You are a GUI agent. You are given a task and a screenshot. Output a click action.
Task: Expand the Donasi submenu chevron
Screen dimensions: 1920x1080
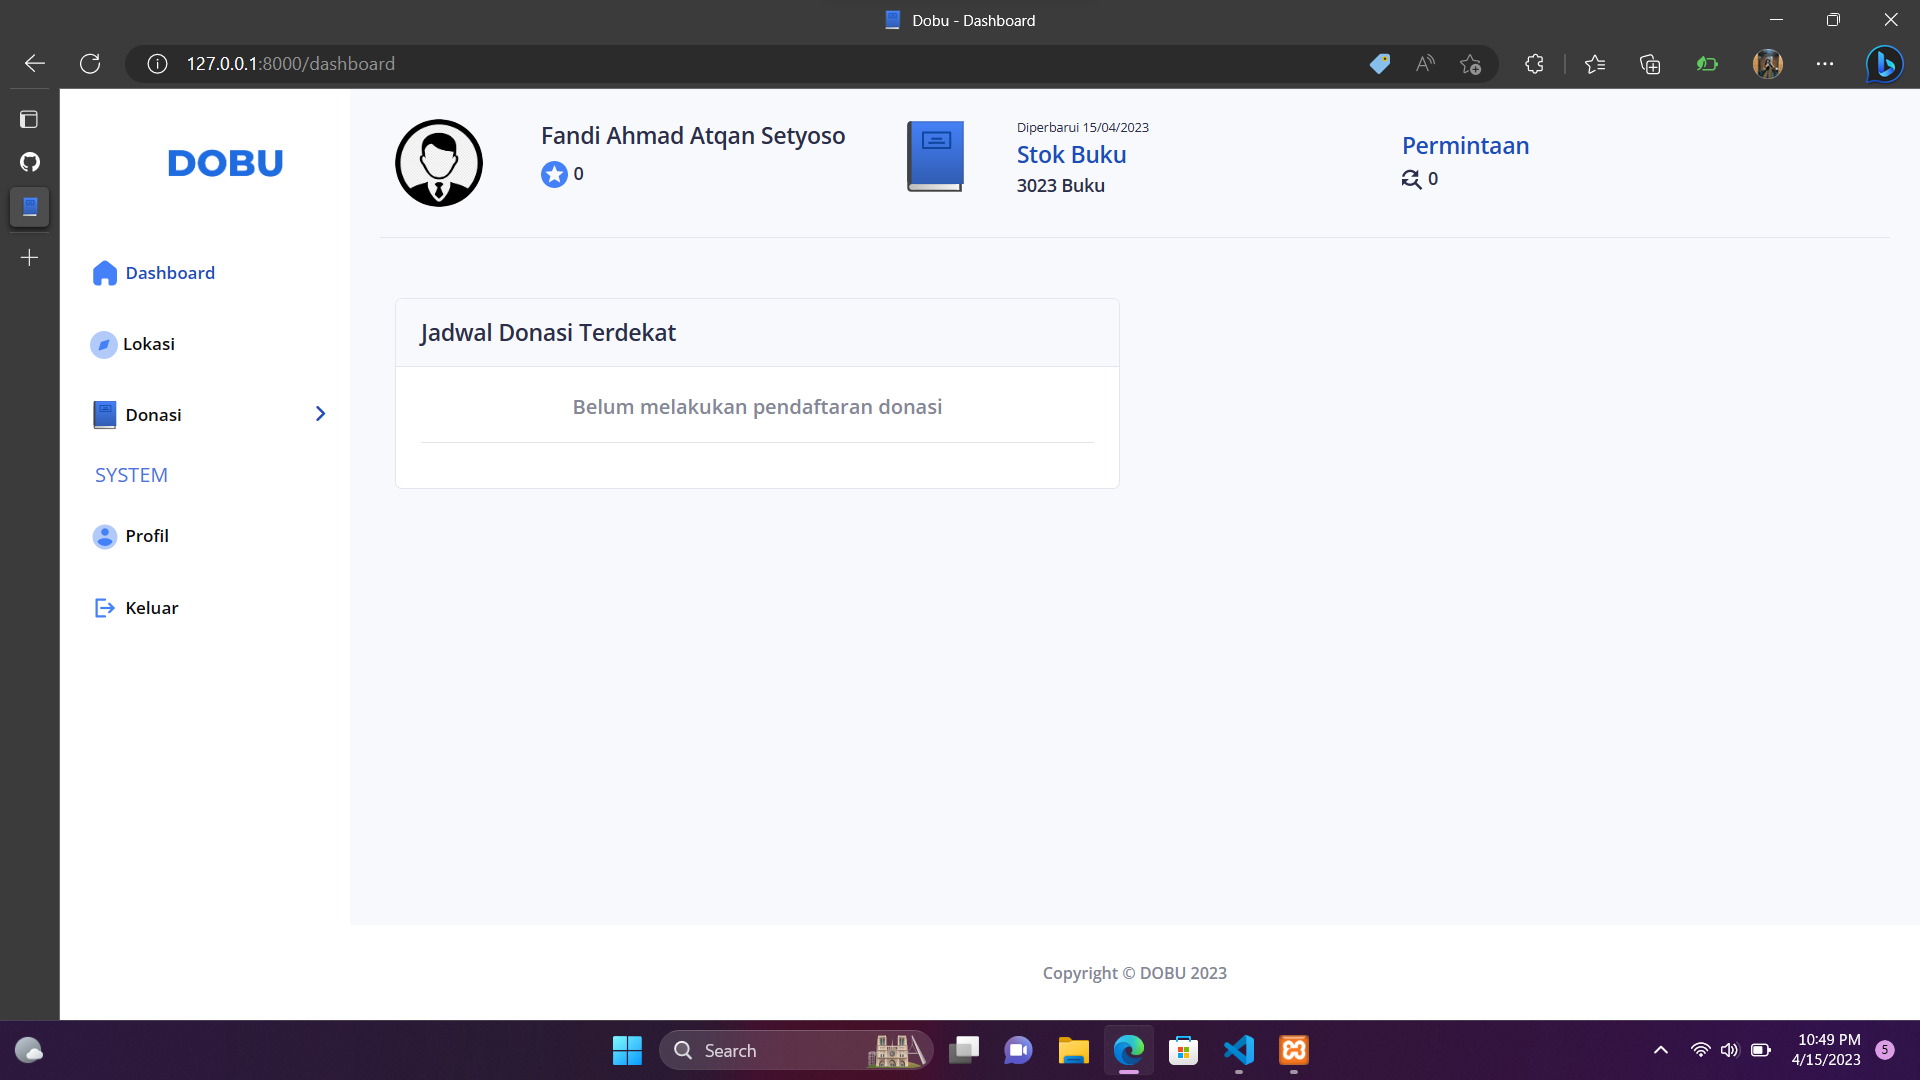pyautogui.click(x=319, y=413)
